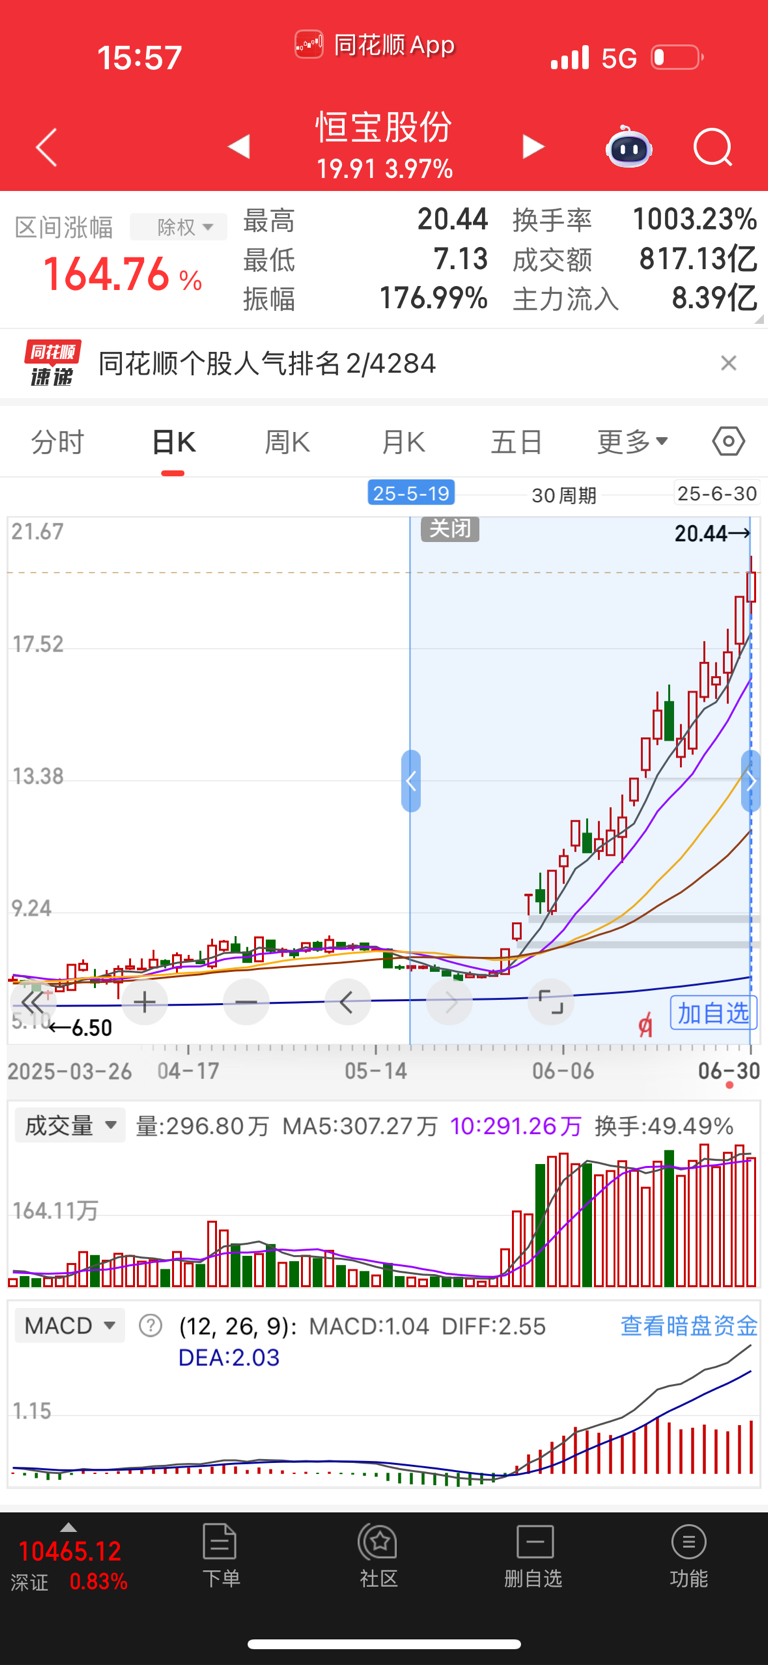Open 社区 community page
This screenshot has height=1665, width=769.
(x=379, y=1556)
